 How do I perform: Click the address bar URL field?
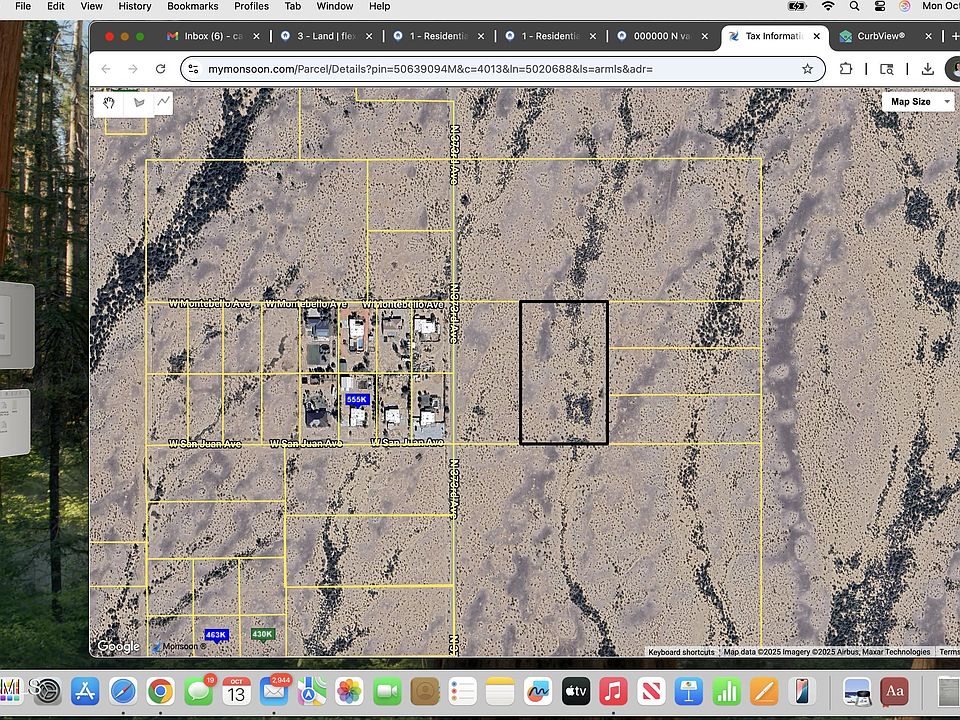pos(500,69)
